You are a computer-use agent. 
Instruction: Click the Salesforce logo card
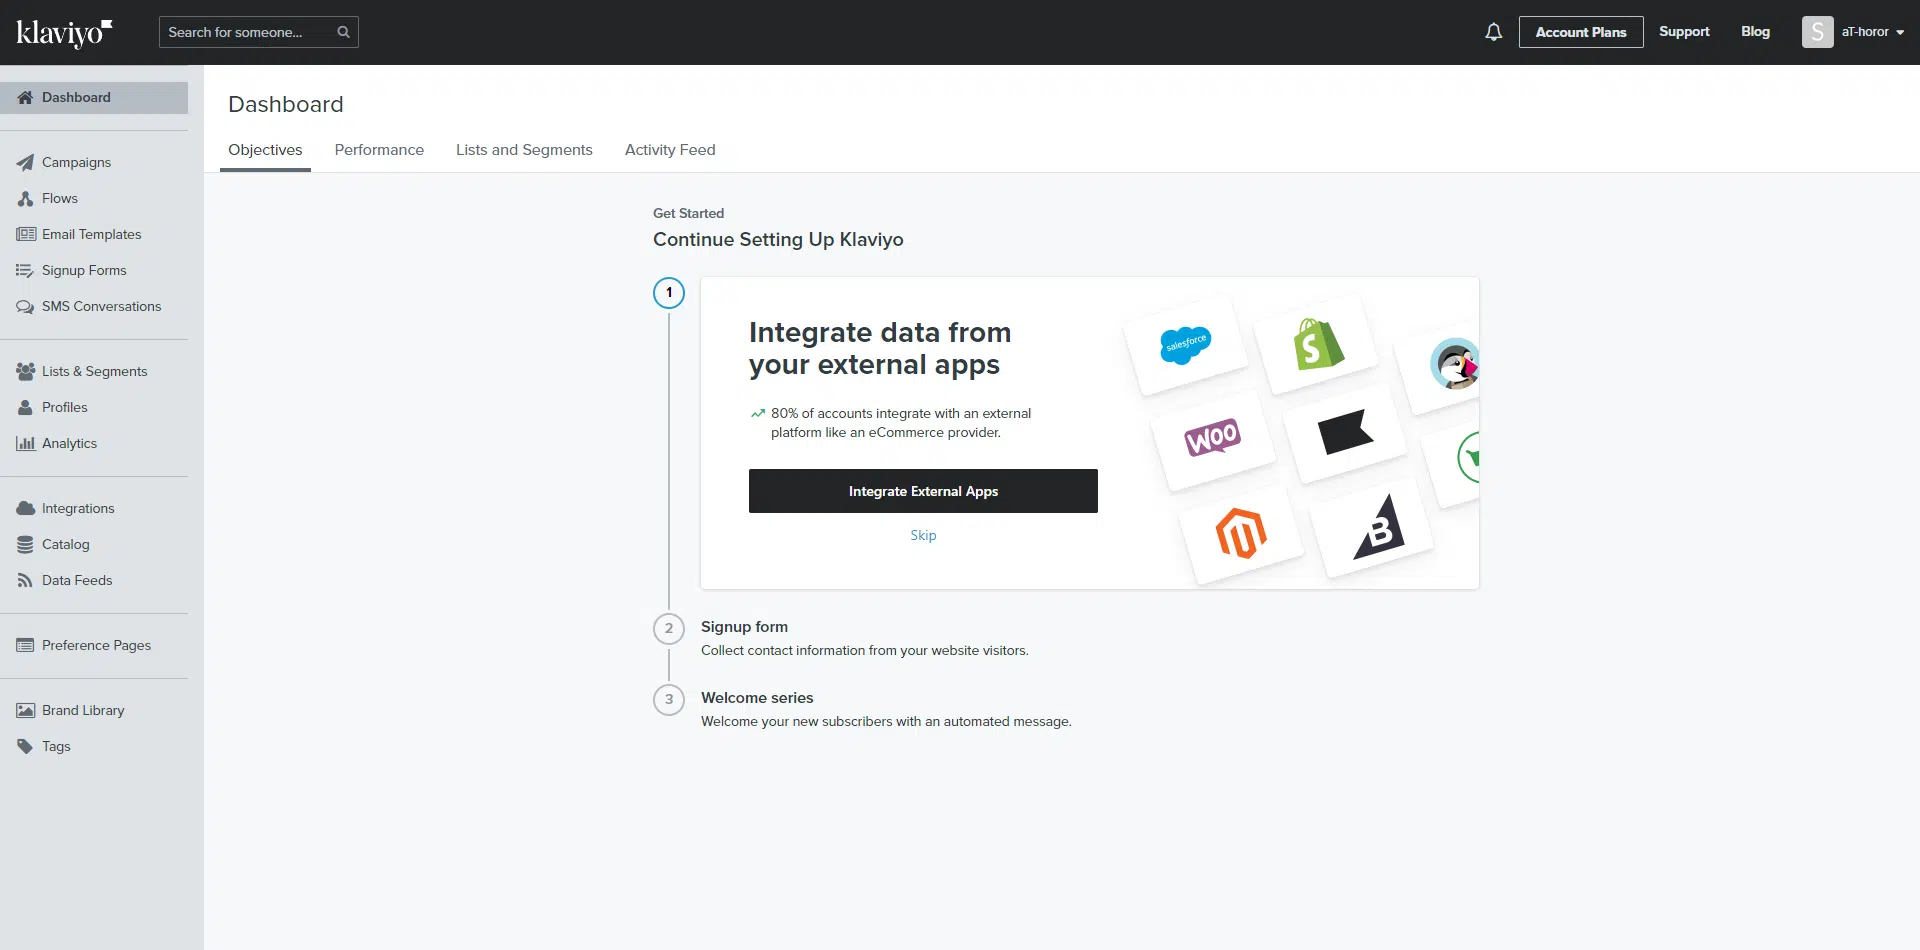tap(1186, 345)
